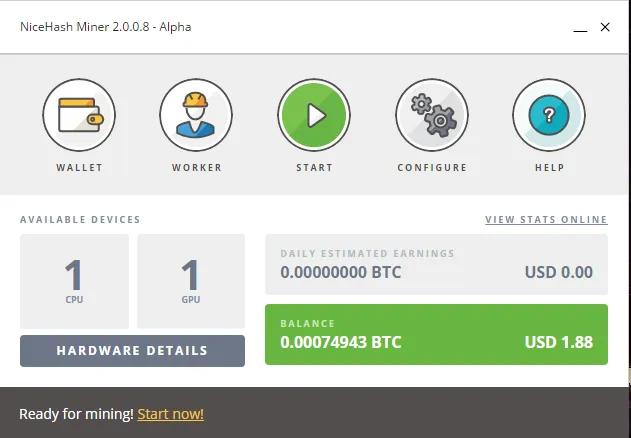Screen dimensions: 631x438
Task: Click the USD 0.00 earnings amount
Action: coord(559,272)
